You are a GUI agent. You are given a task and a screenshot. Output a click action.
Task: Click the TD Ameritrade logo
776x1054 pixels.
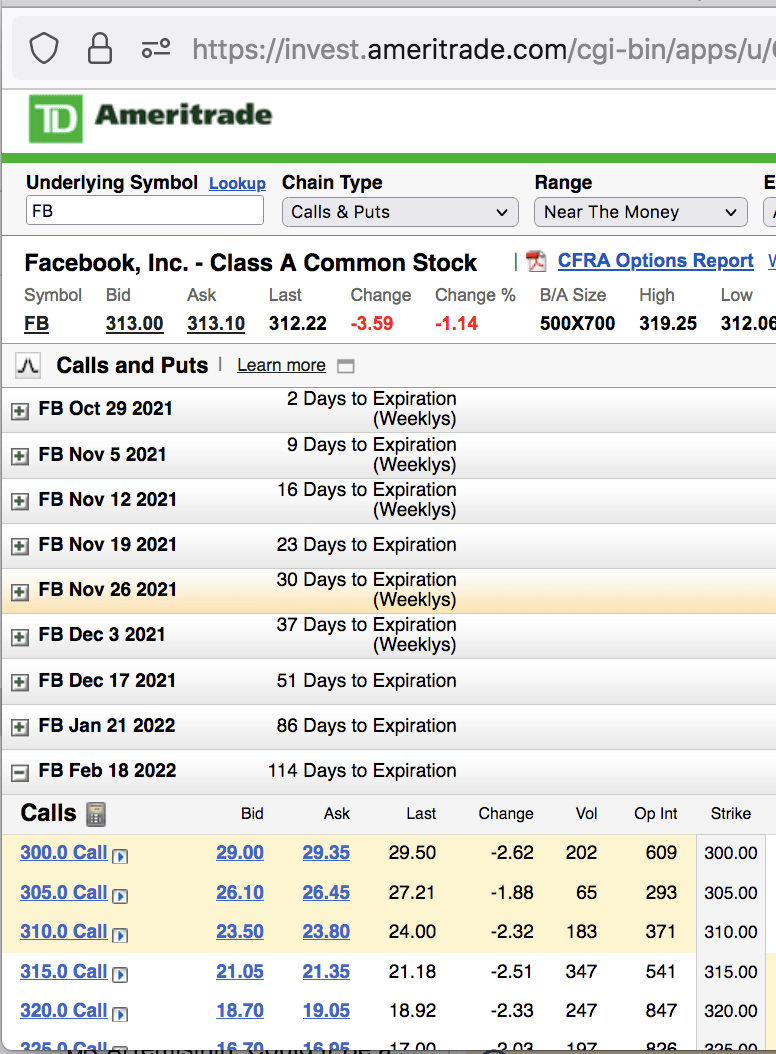[150, 118]
